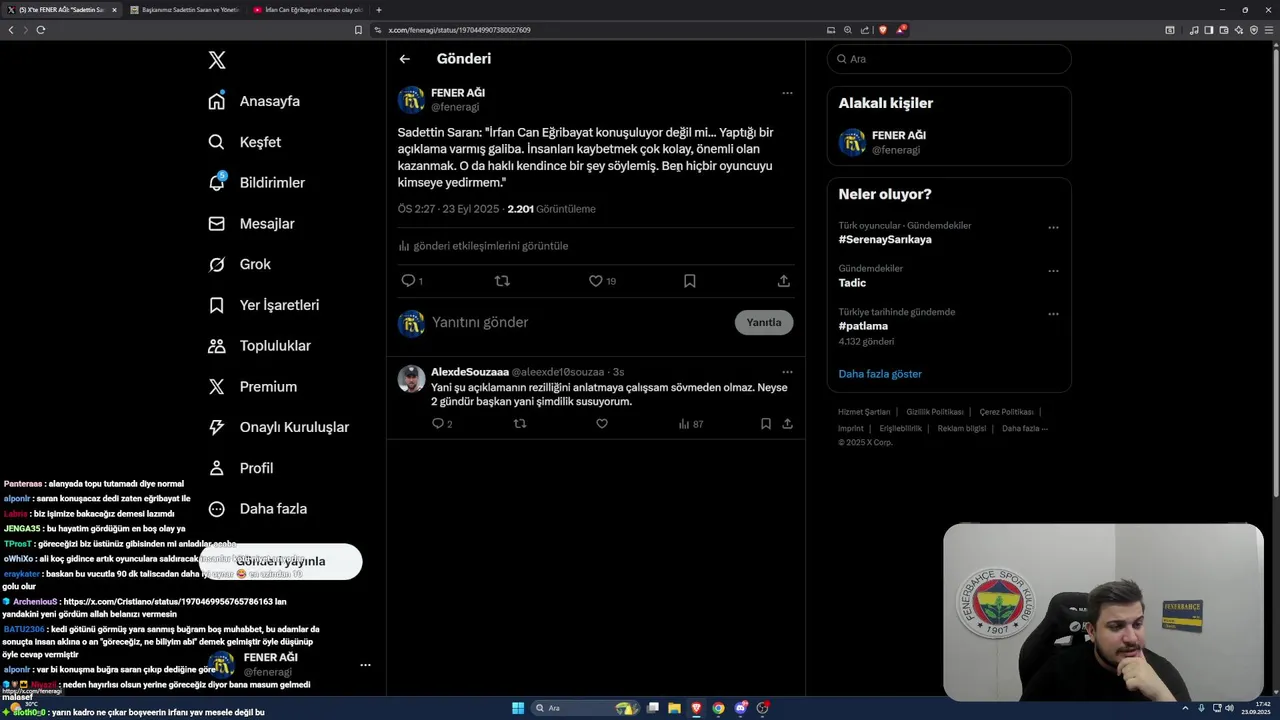Bookmark page icon in address bar
Screen dimensions: 1280x720
point(358,30)
